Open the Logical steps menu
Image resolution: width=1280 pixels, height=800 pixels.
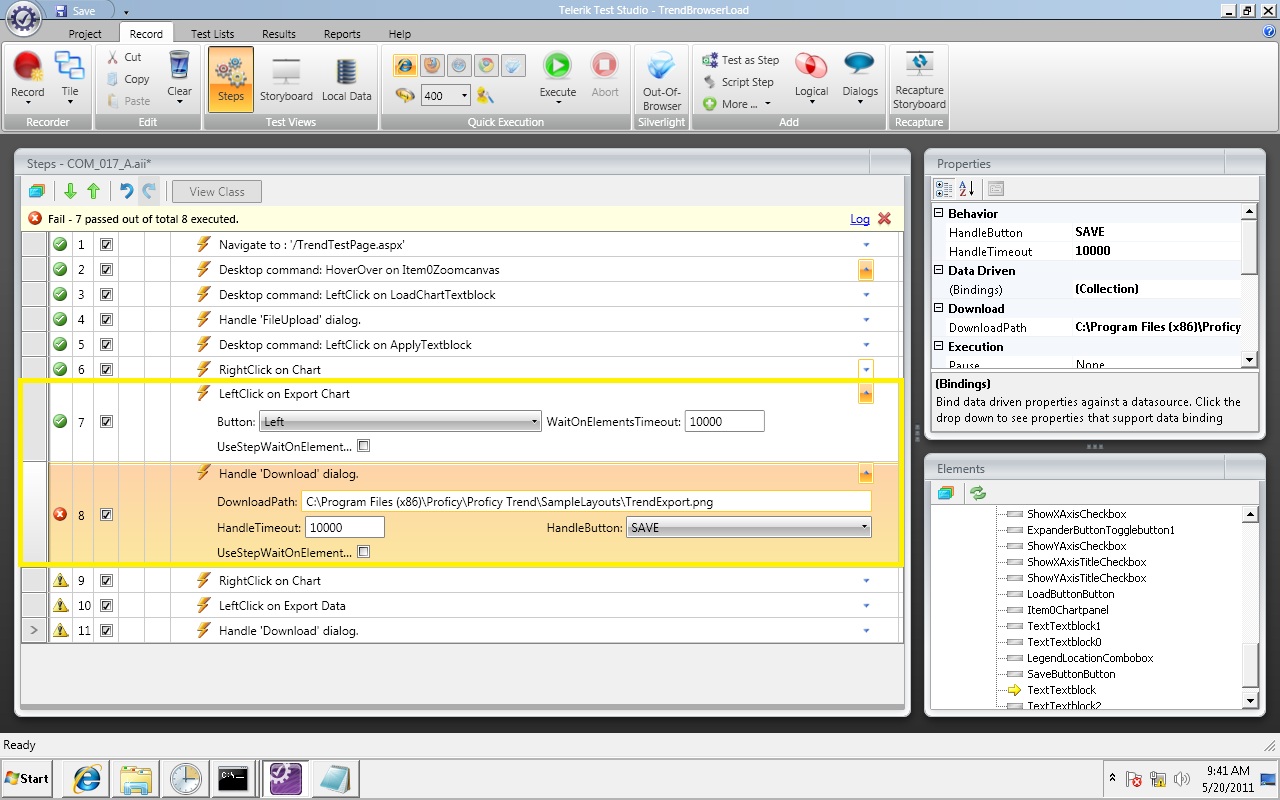pyautogui.click(x=811, y=77)
